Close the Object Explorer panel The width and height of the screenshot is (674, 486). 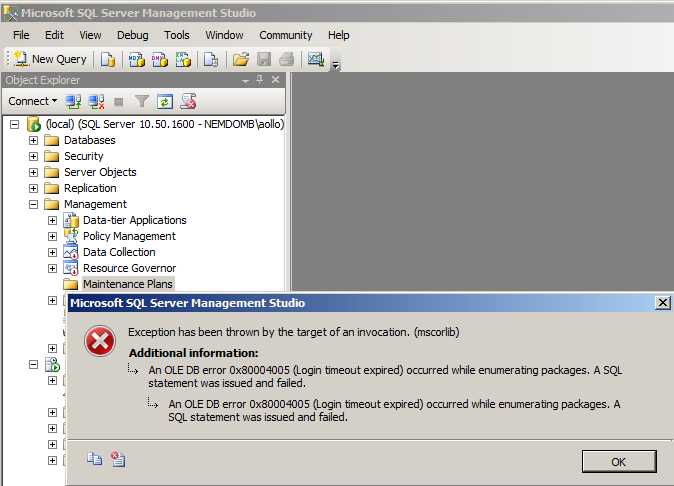tap(276, 79)
